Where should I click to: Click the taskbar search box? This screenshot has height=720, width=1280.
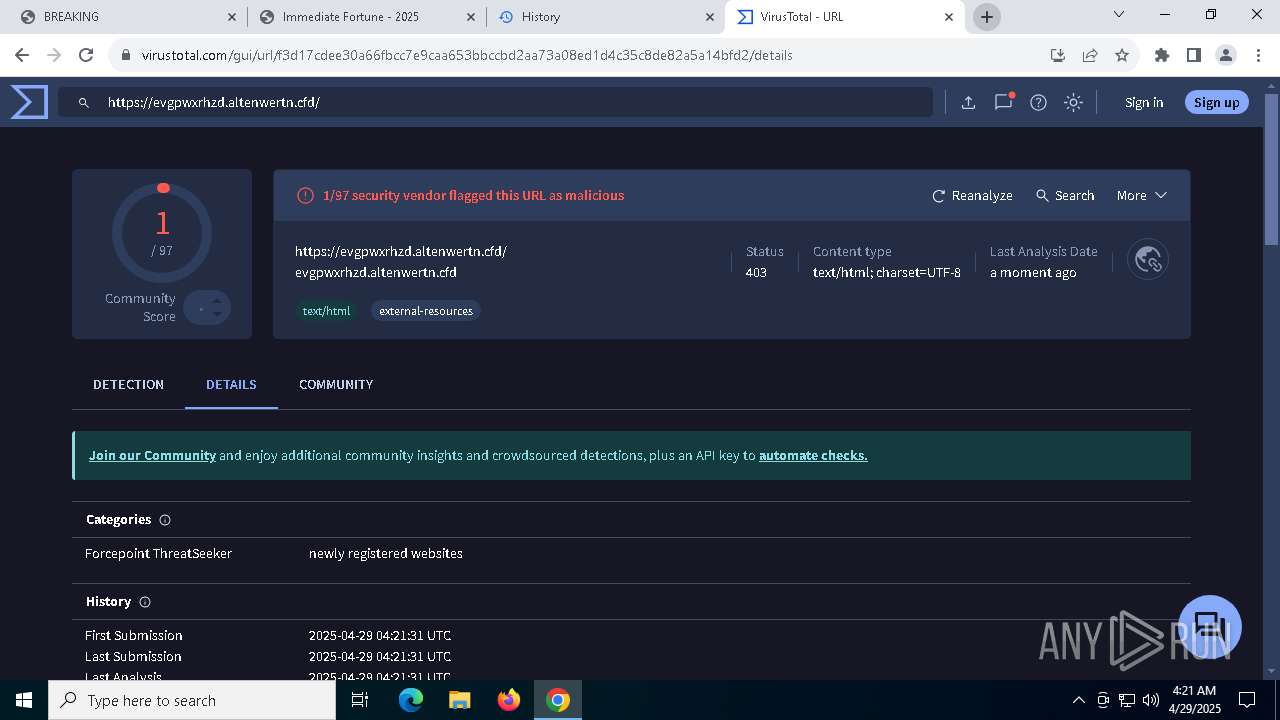tap(192, 700)
